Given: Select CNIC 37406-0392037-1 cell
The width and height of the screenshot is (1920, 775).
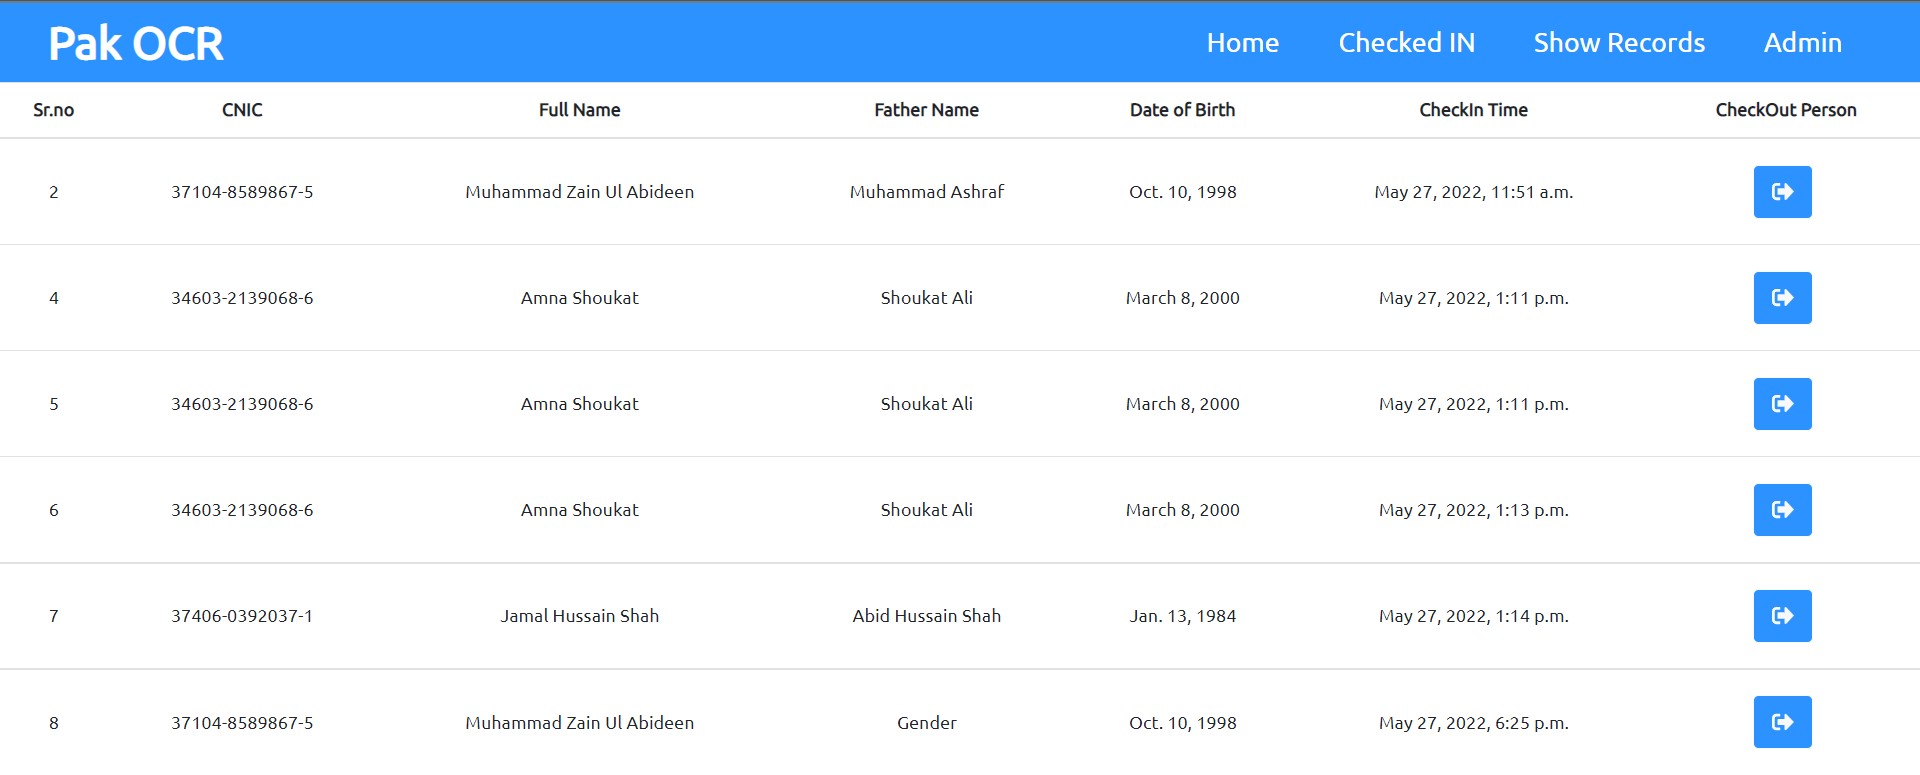Looking at the screenshot, I should coord(242,616).
